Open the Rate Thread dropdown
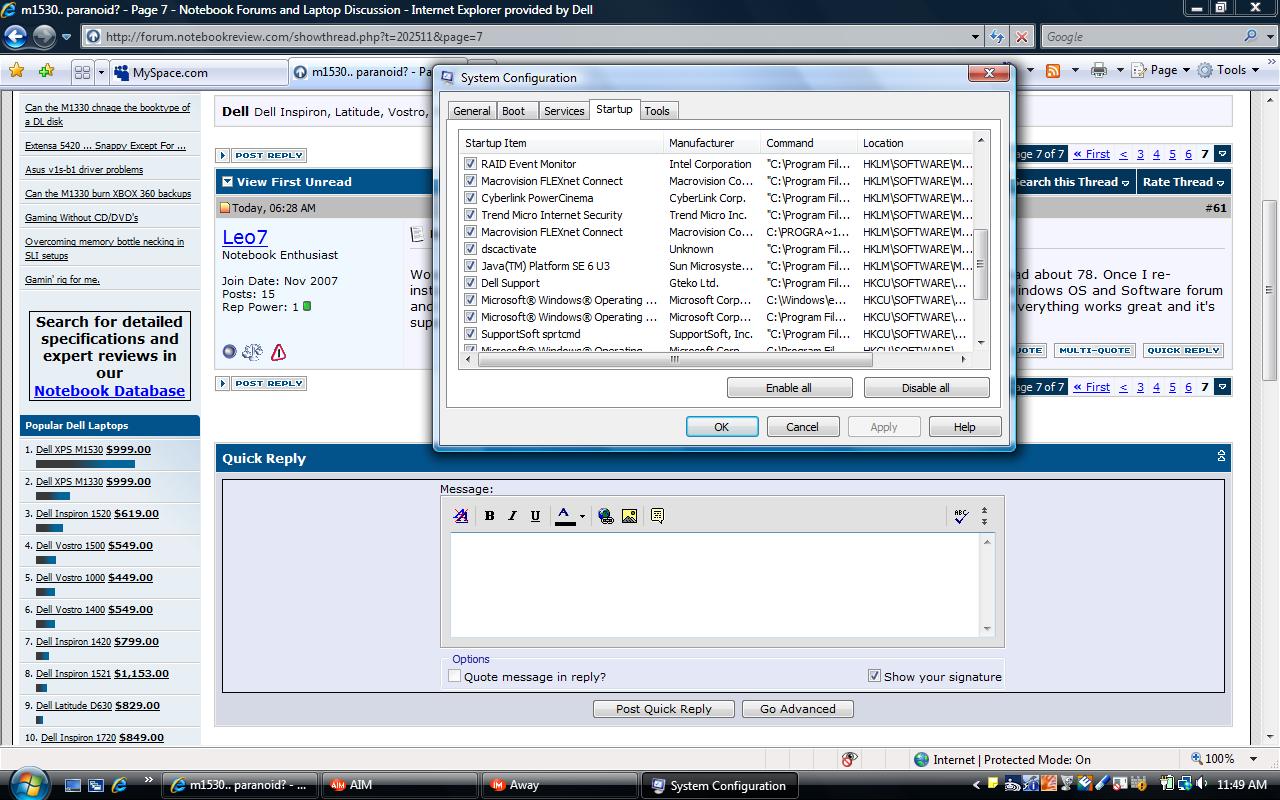The height and width of the screenshot is (800, 1280). click(1183, 182)
